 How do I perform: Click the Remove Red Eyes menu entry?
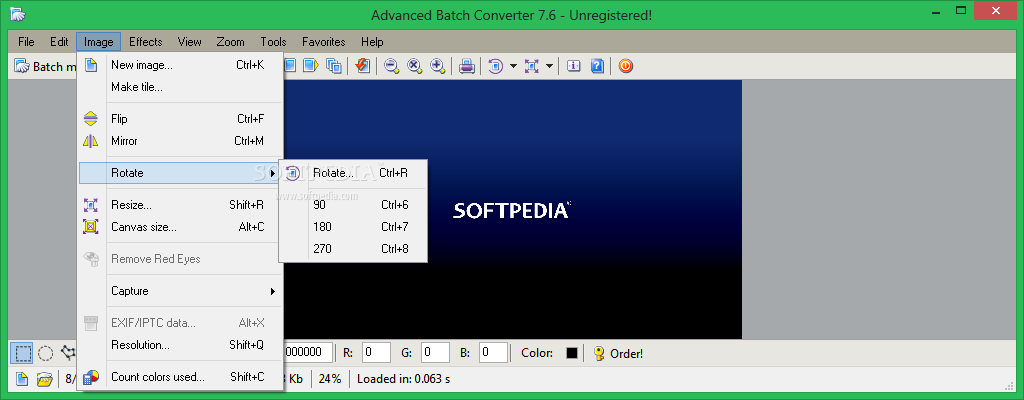click(180, 259)
